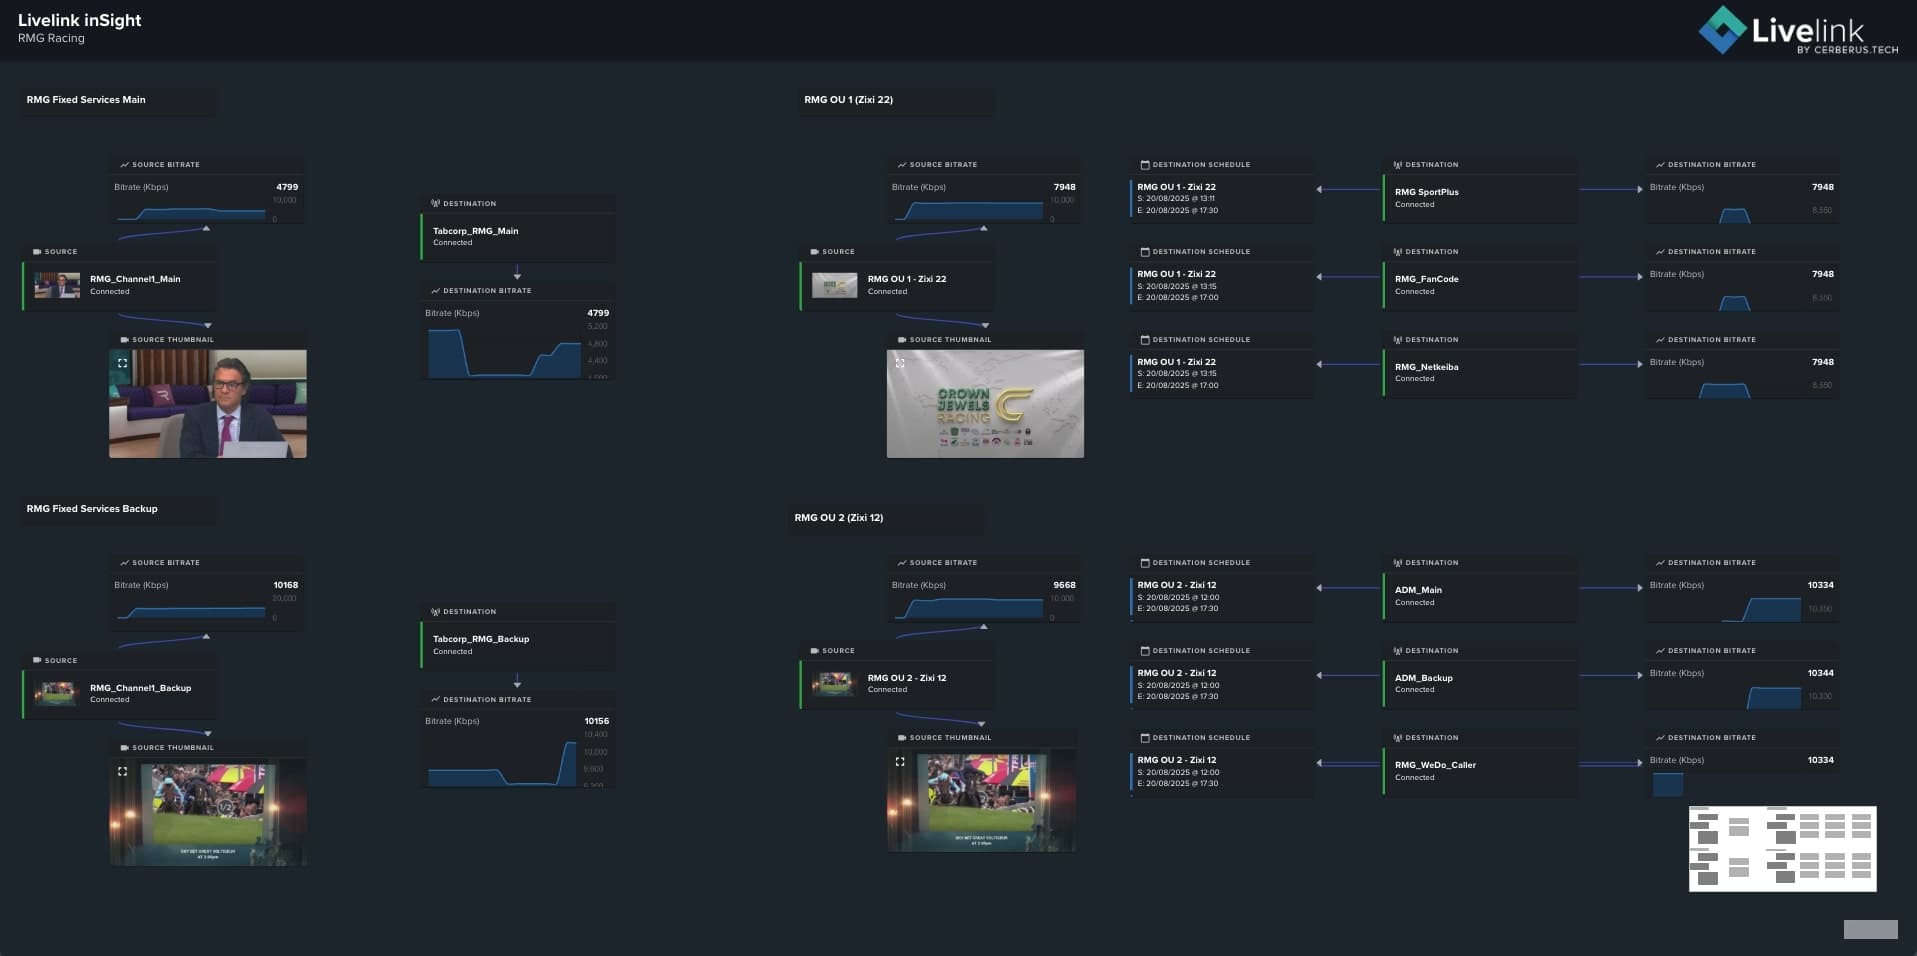The image size is (1917, 956).
Task: Click chart icon in Source Bitrate header showing 10168
Action: pos(124,562)
